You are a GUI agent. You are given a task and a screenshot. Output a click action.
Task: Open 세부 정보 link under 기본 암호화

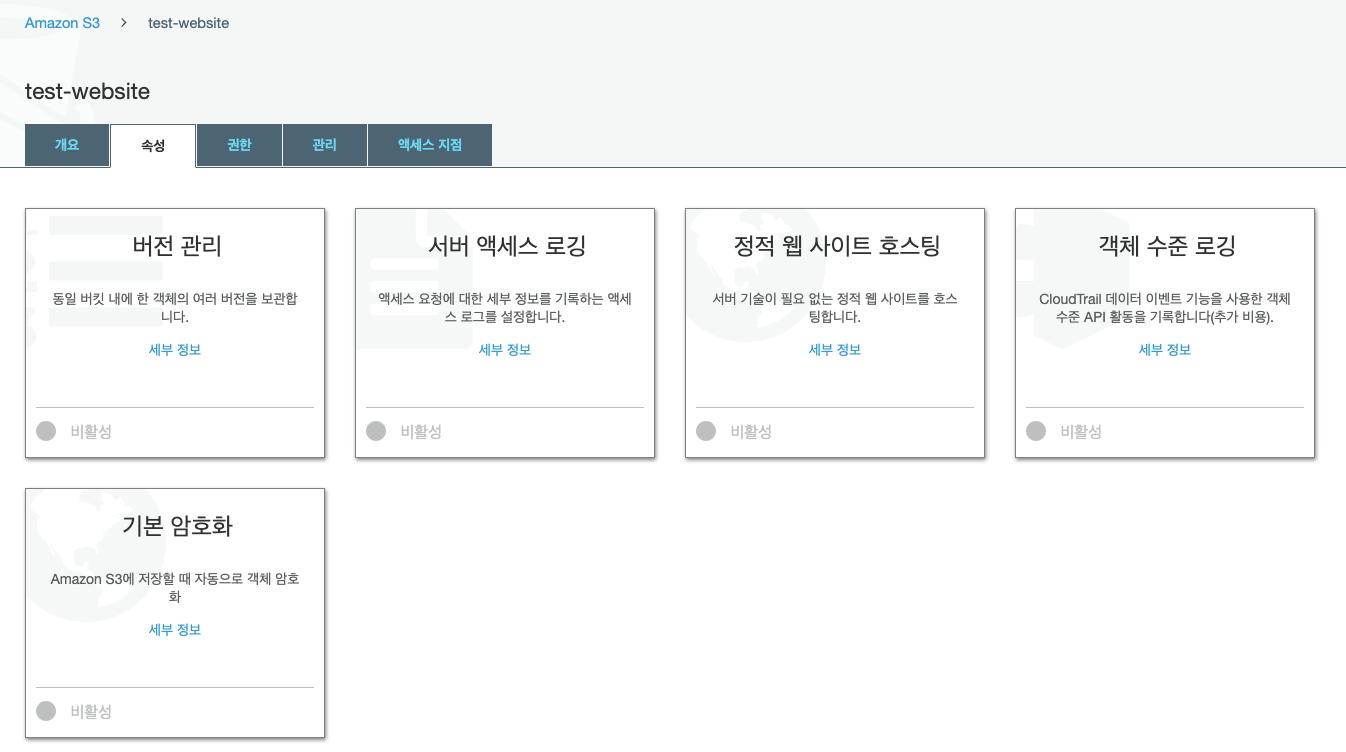tap(175, 630)
